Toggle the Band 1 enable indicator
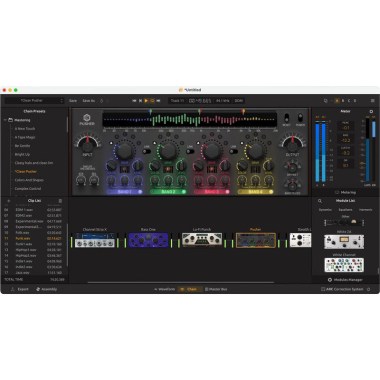 click(x=140, y=192)
